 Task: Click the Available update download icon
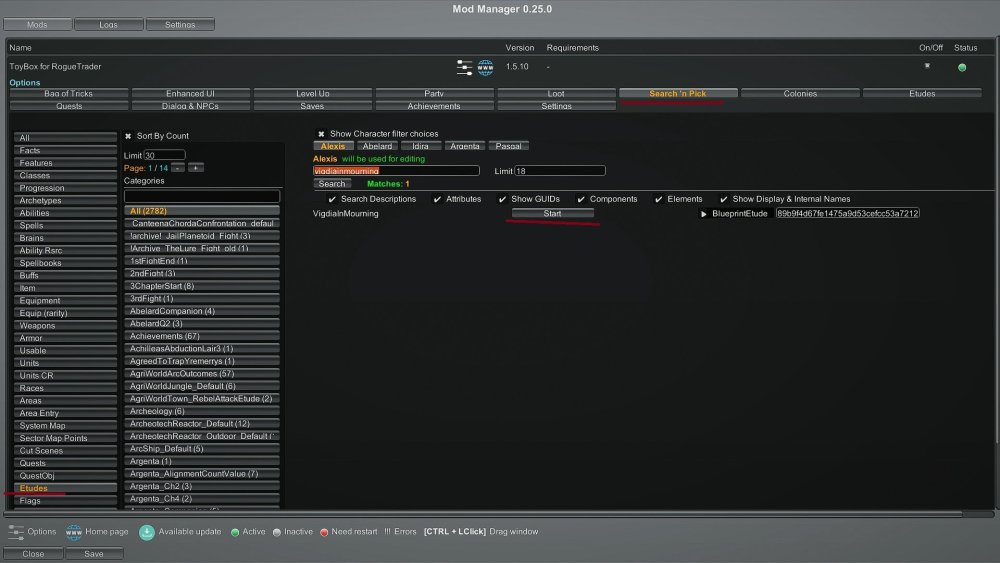click(x=146, y=531)
